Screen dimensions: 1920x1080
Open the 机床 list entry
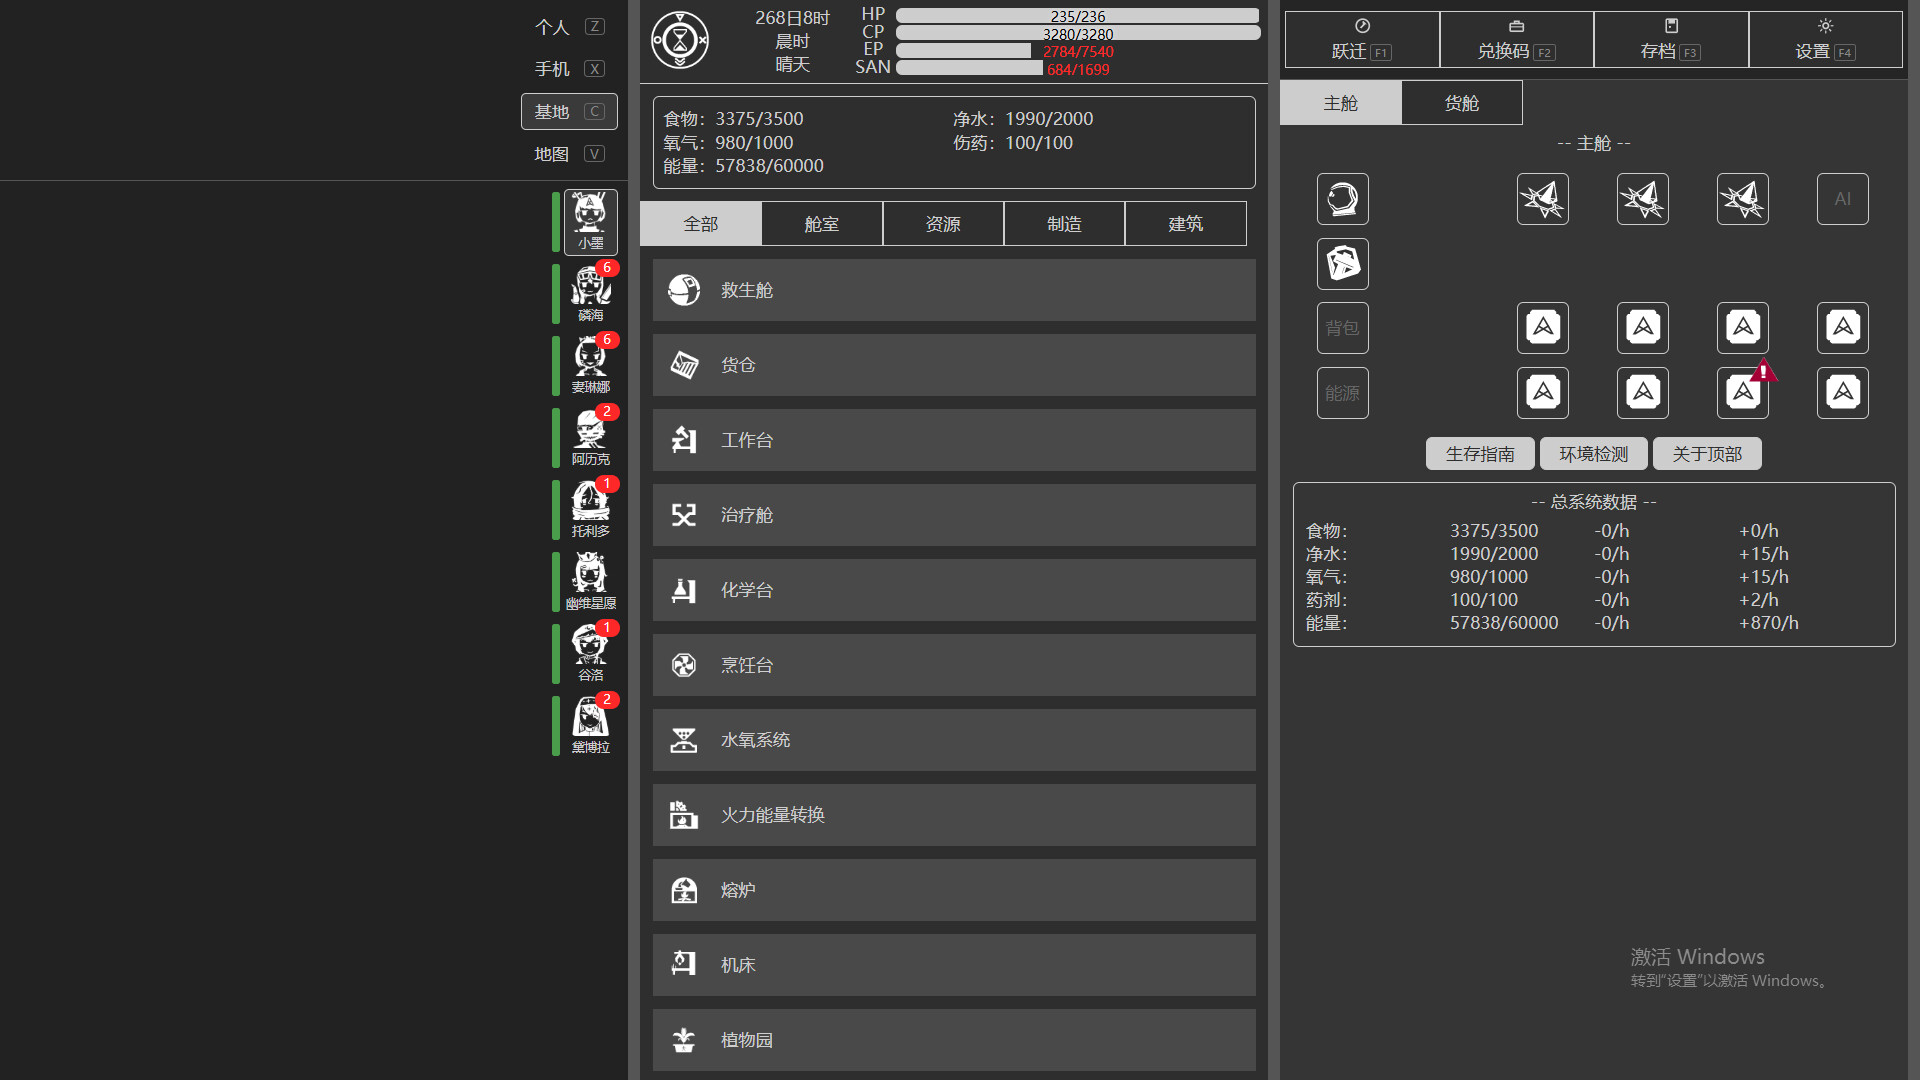[x=954, y=965]
